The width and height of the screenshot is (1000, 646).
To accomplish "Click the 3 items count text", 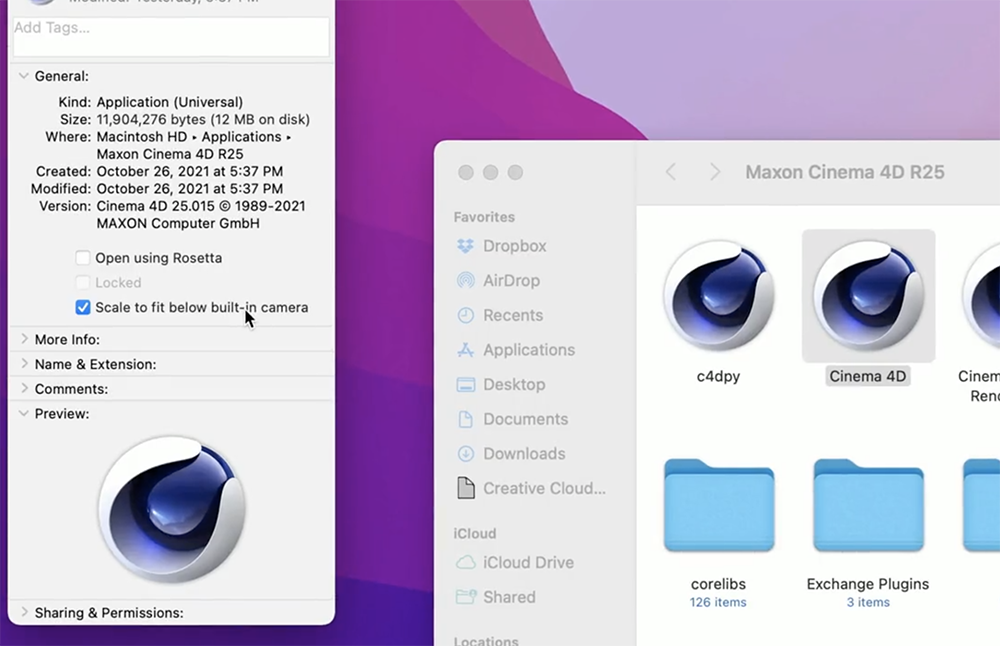I will pyautogui.click(x=868, y=602).
